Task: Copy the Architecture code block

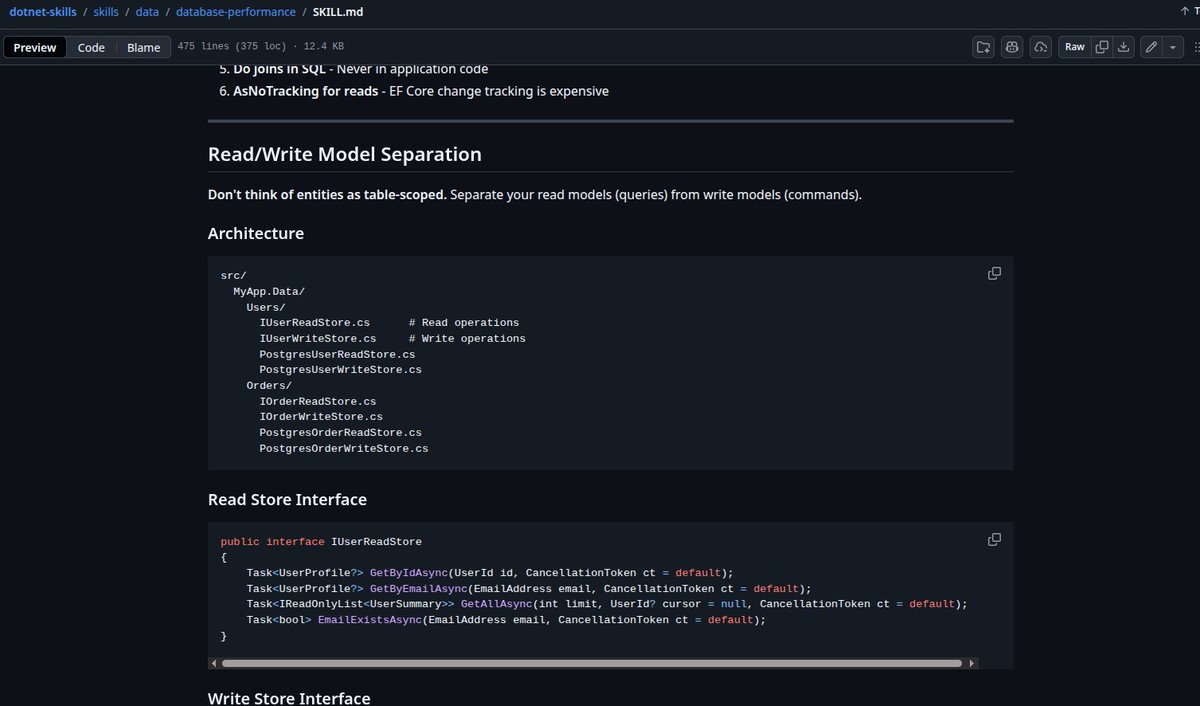Action: point(994,273)
